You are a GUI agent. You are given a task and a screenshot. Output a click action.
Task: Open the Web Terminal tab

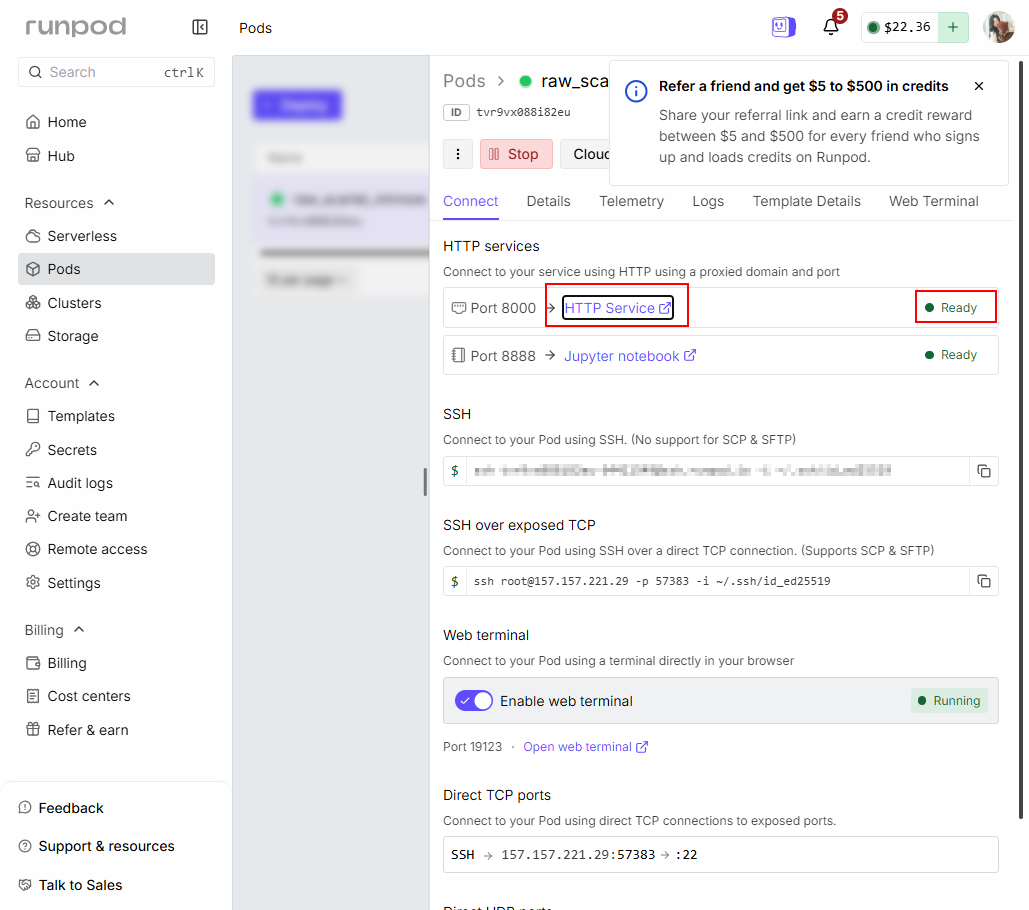coord(933,201)
